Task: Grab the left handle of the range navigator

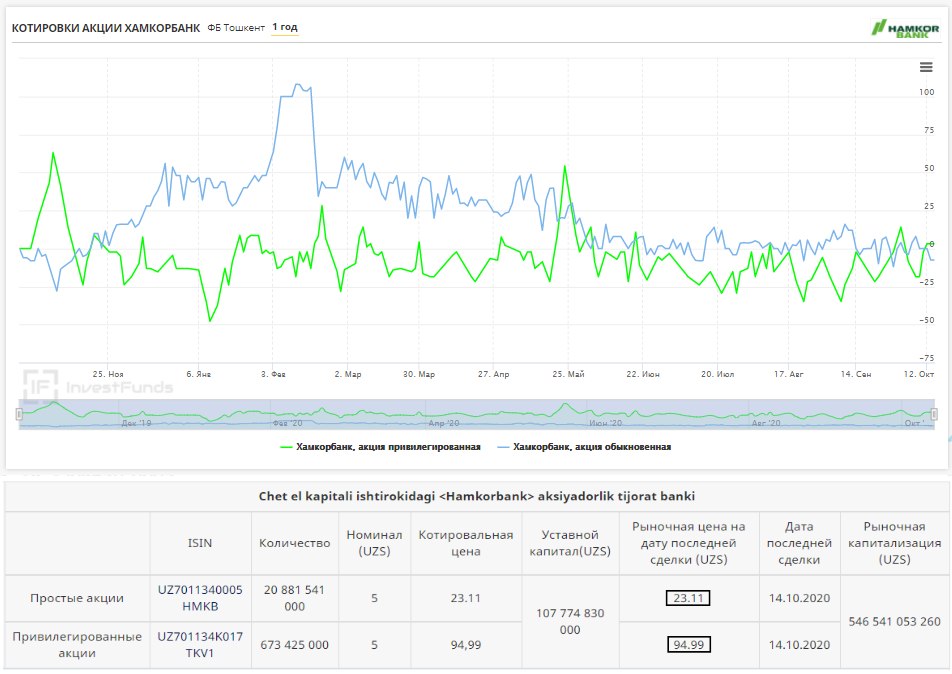Action: tap(19, 414)
